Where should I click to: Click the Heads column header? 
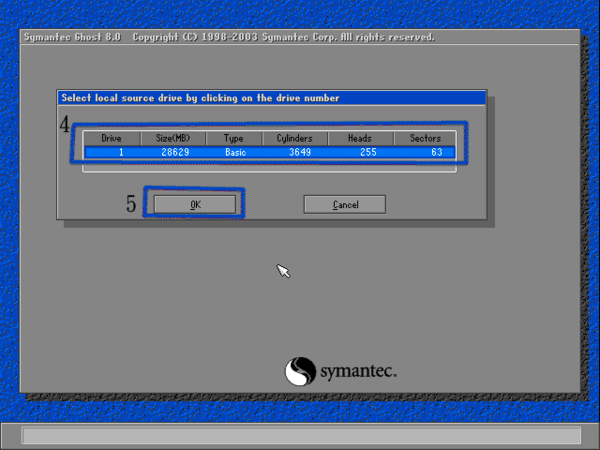coord(360,138)
